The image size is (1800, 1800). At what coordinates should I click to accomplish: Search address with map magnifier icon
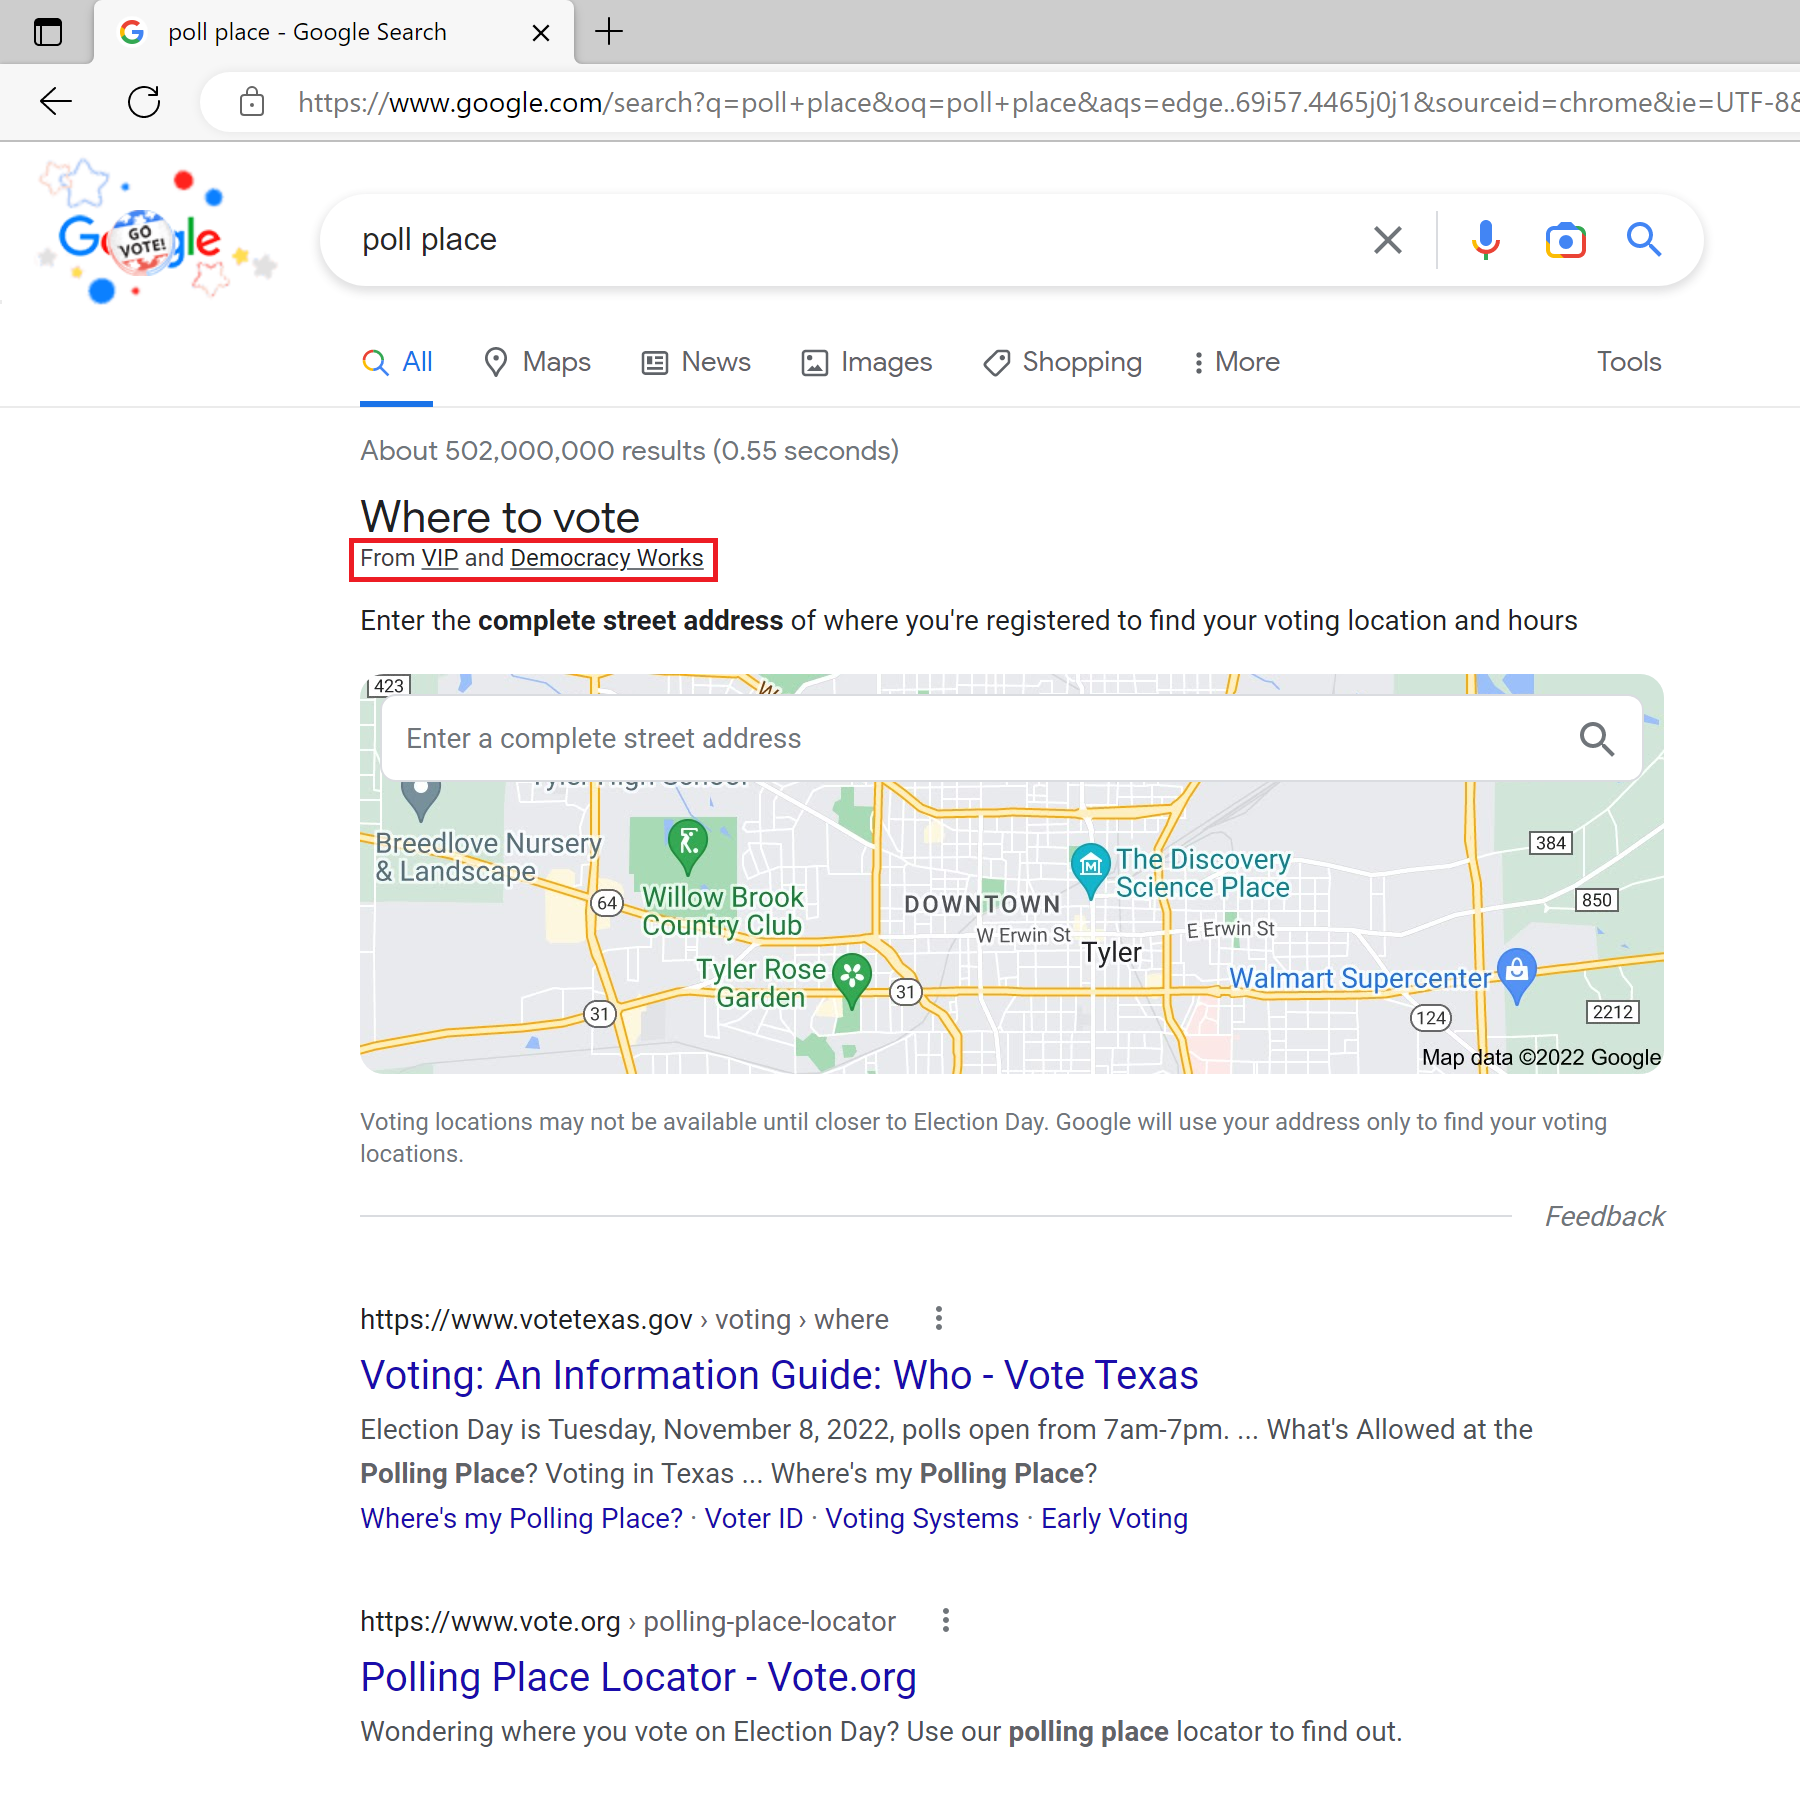coord(1597,739)
